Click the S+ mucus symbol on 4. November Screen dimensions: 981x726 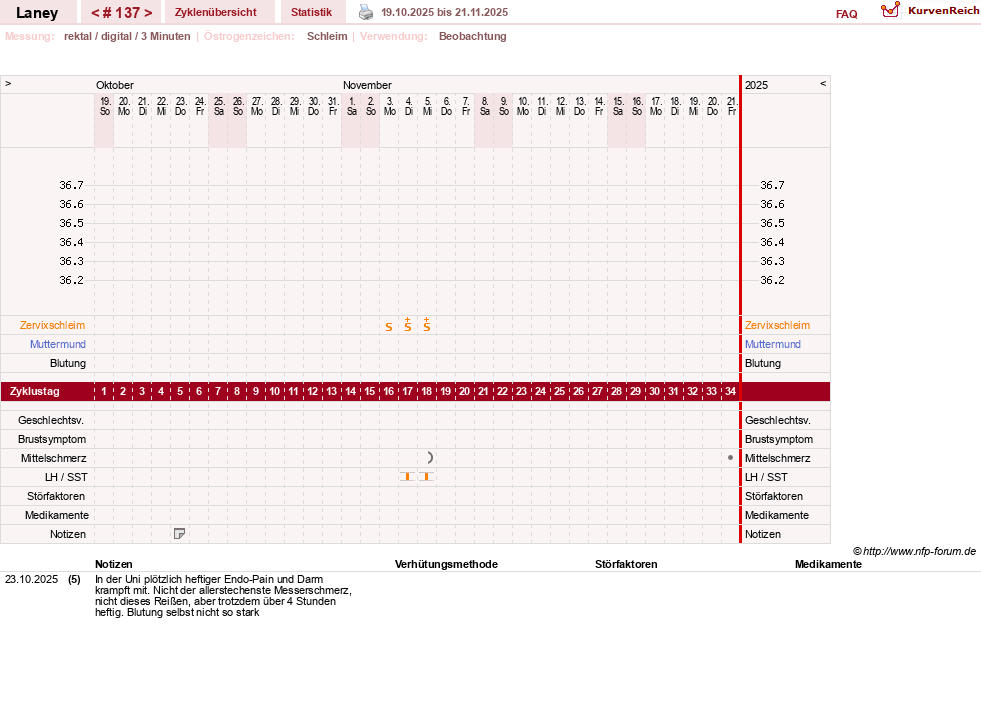[x=408, y=324]
